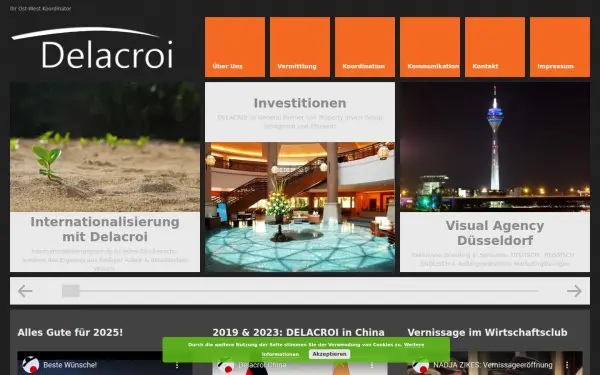600x375 pixels.
Task: Click the NADJA ZIKES: Vernissageeröffnung video title
Action: (x=493, y=365)
